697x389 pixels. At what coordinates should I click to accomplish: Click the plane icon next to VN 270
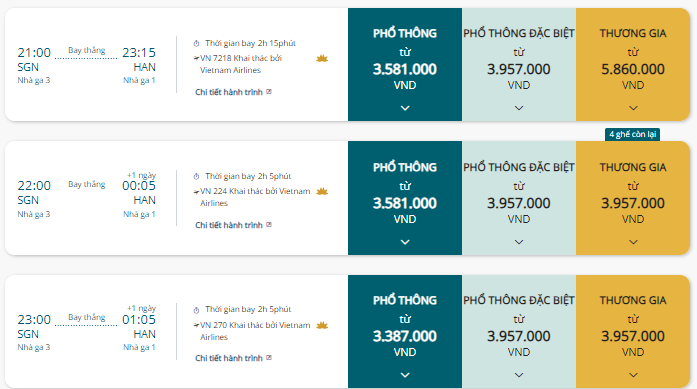(196, 325)
